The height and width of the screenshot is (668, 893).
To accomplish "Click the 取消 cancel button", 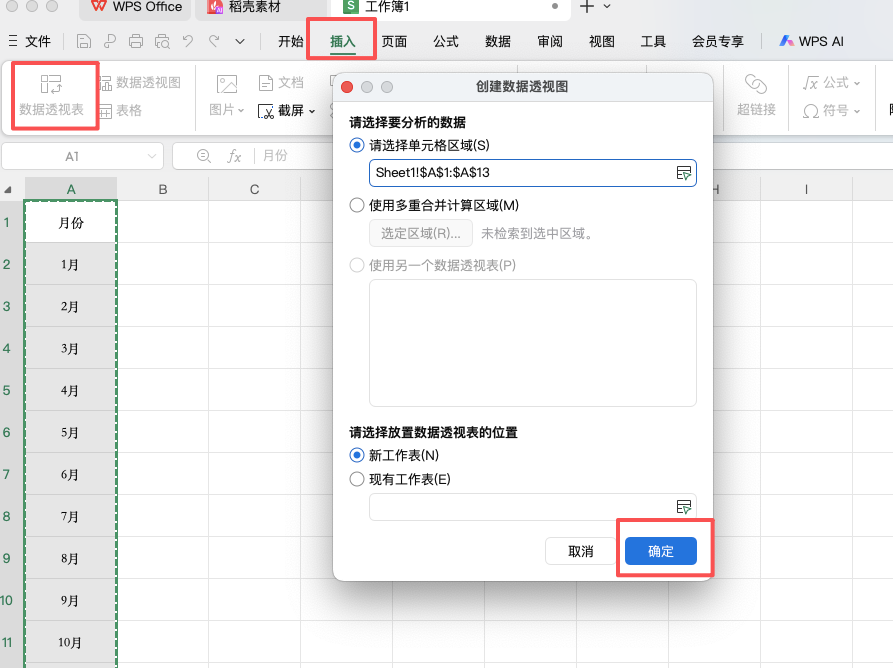I will click(x=579, y=551).
